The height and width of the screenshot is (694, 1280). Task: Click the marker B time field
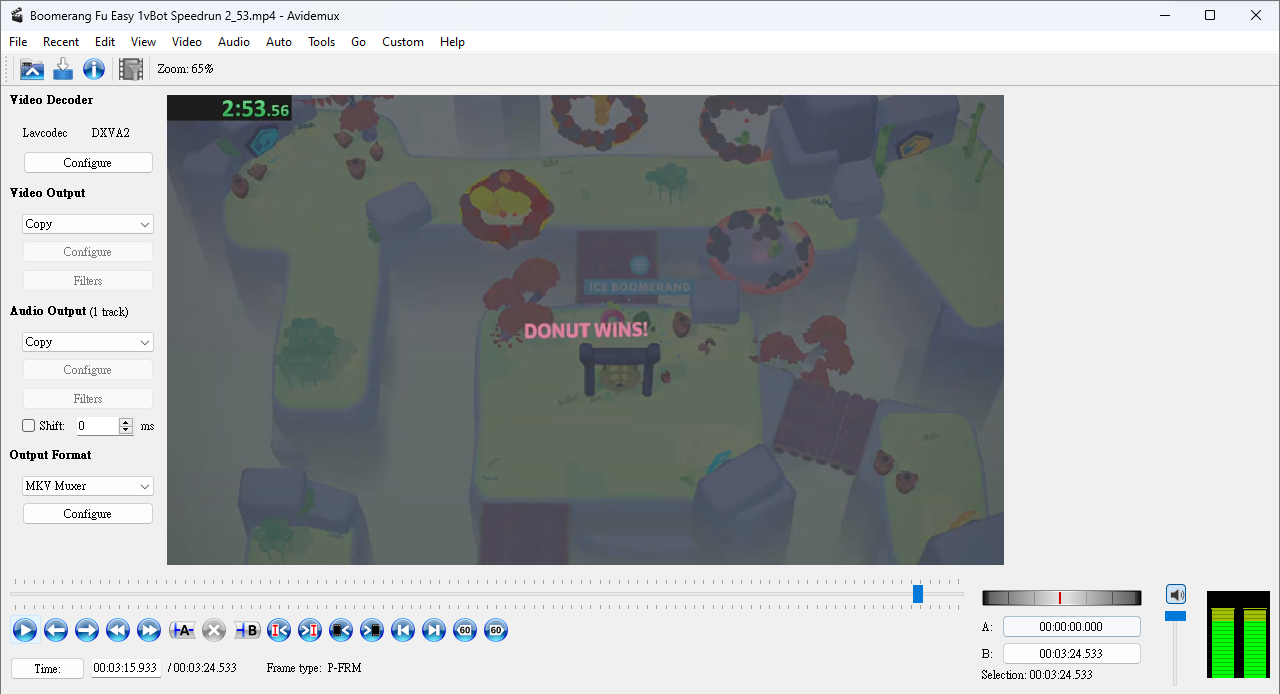[1072, 654]
